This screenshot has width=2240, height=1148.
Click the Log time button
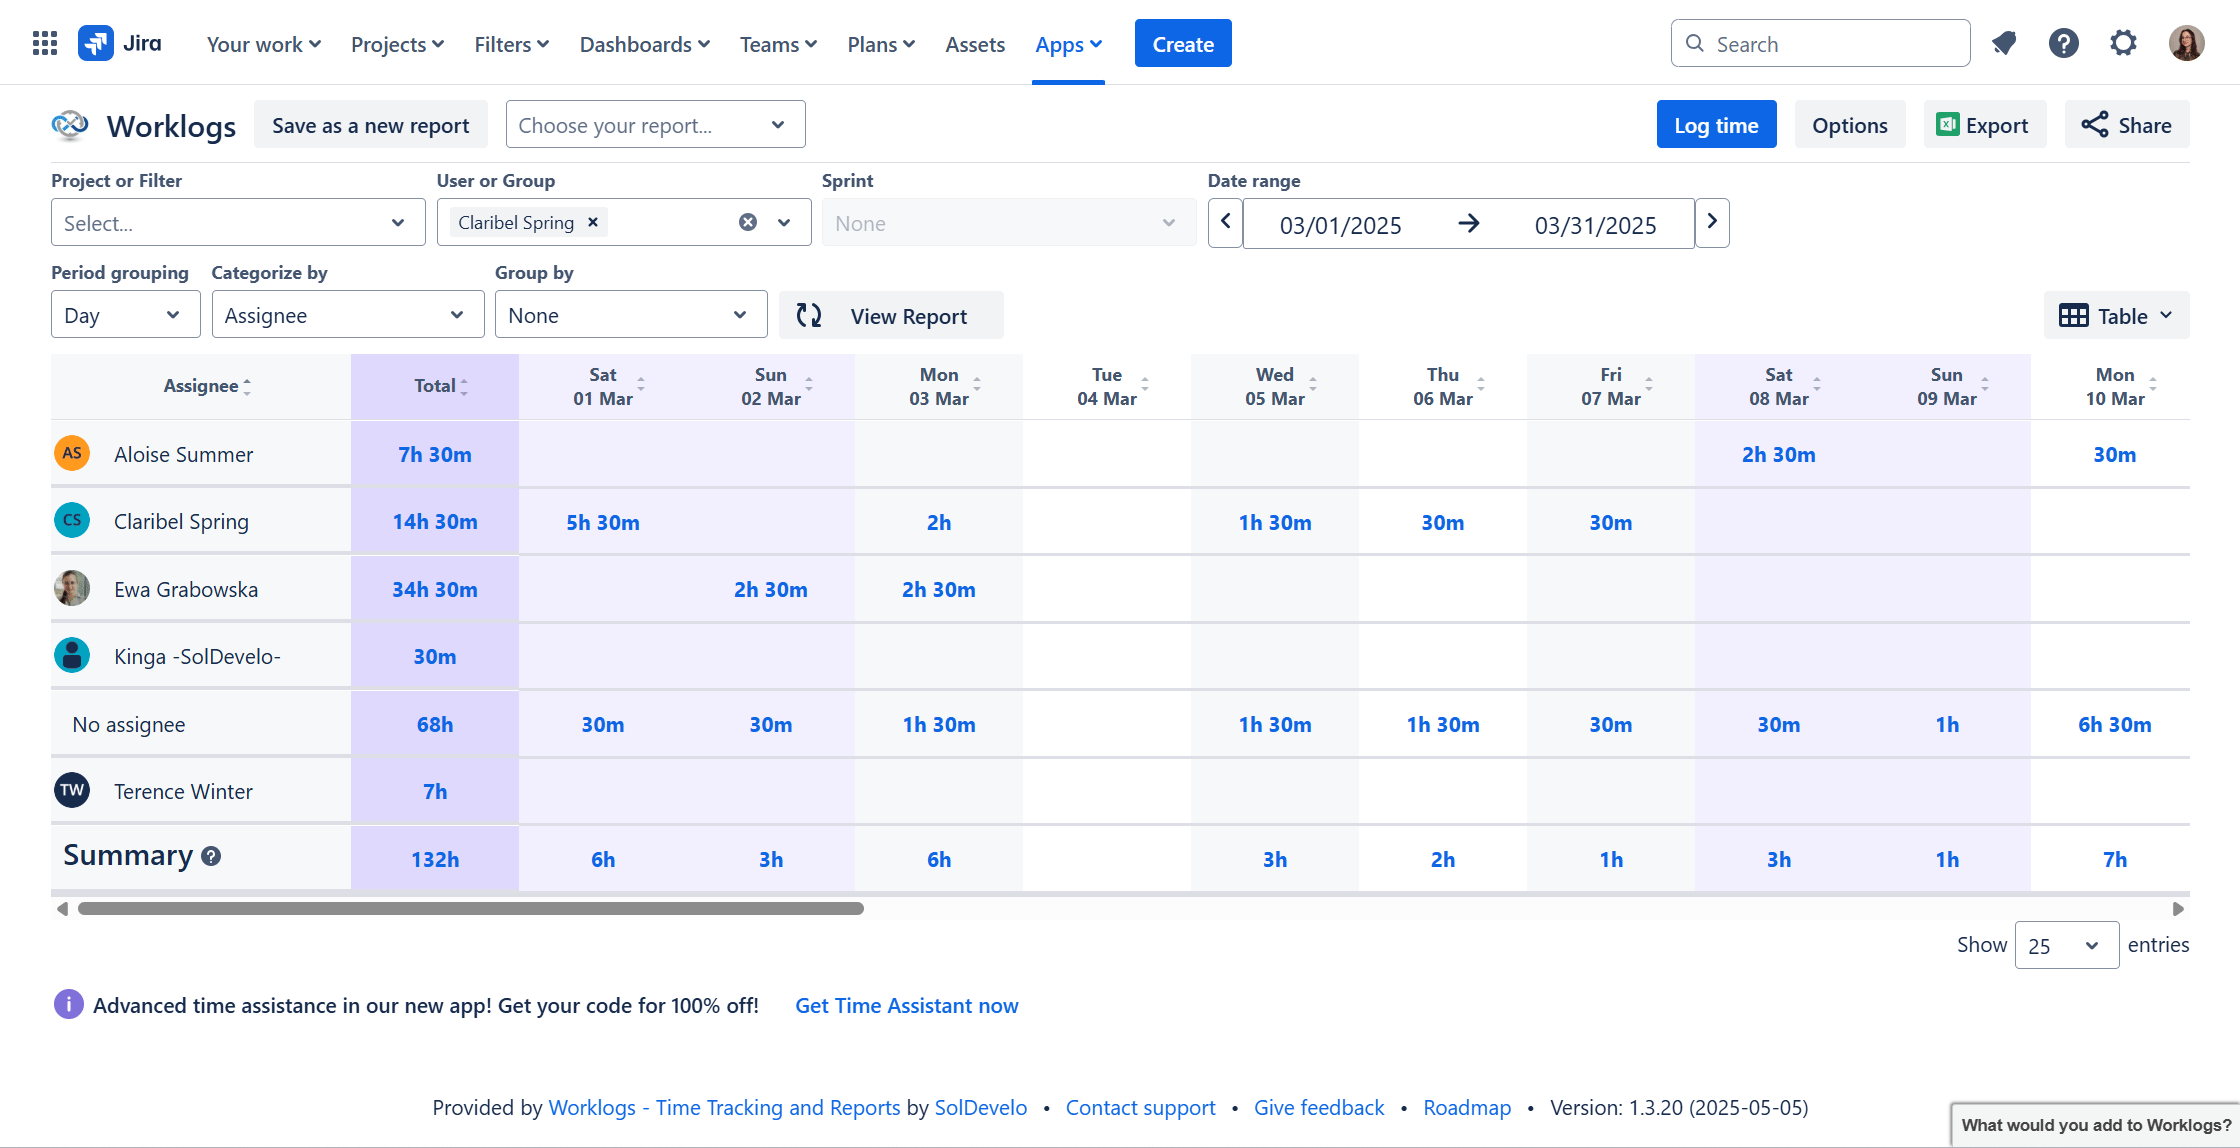pyautogui.click(x=1716, y=125)
